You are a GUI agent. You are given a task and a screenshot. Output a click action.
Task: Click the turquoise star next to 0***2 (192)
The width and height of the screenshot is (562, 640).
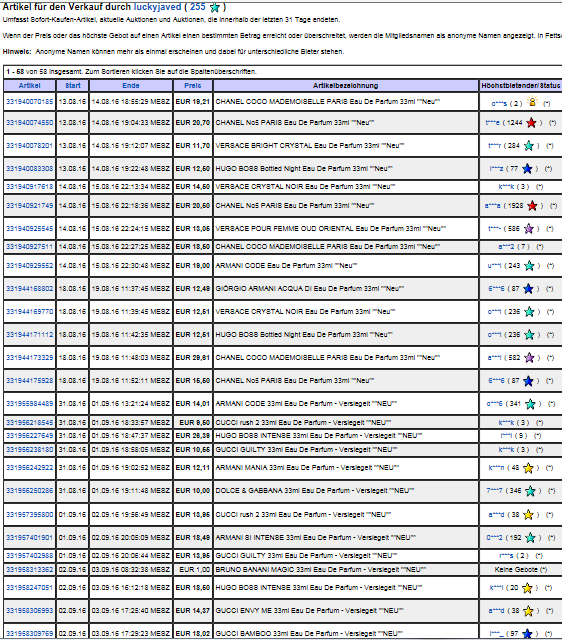tap(530, 538)
